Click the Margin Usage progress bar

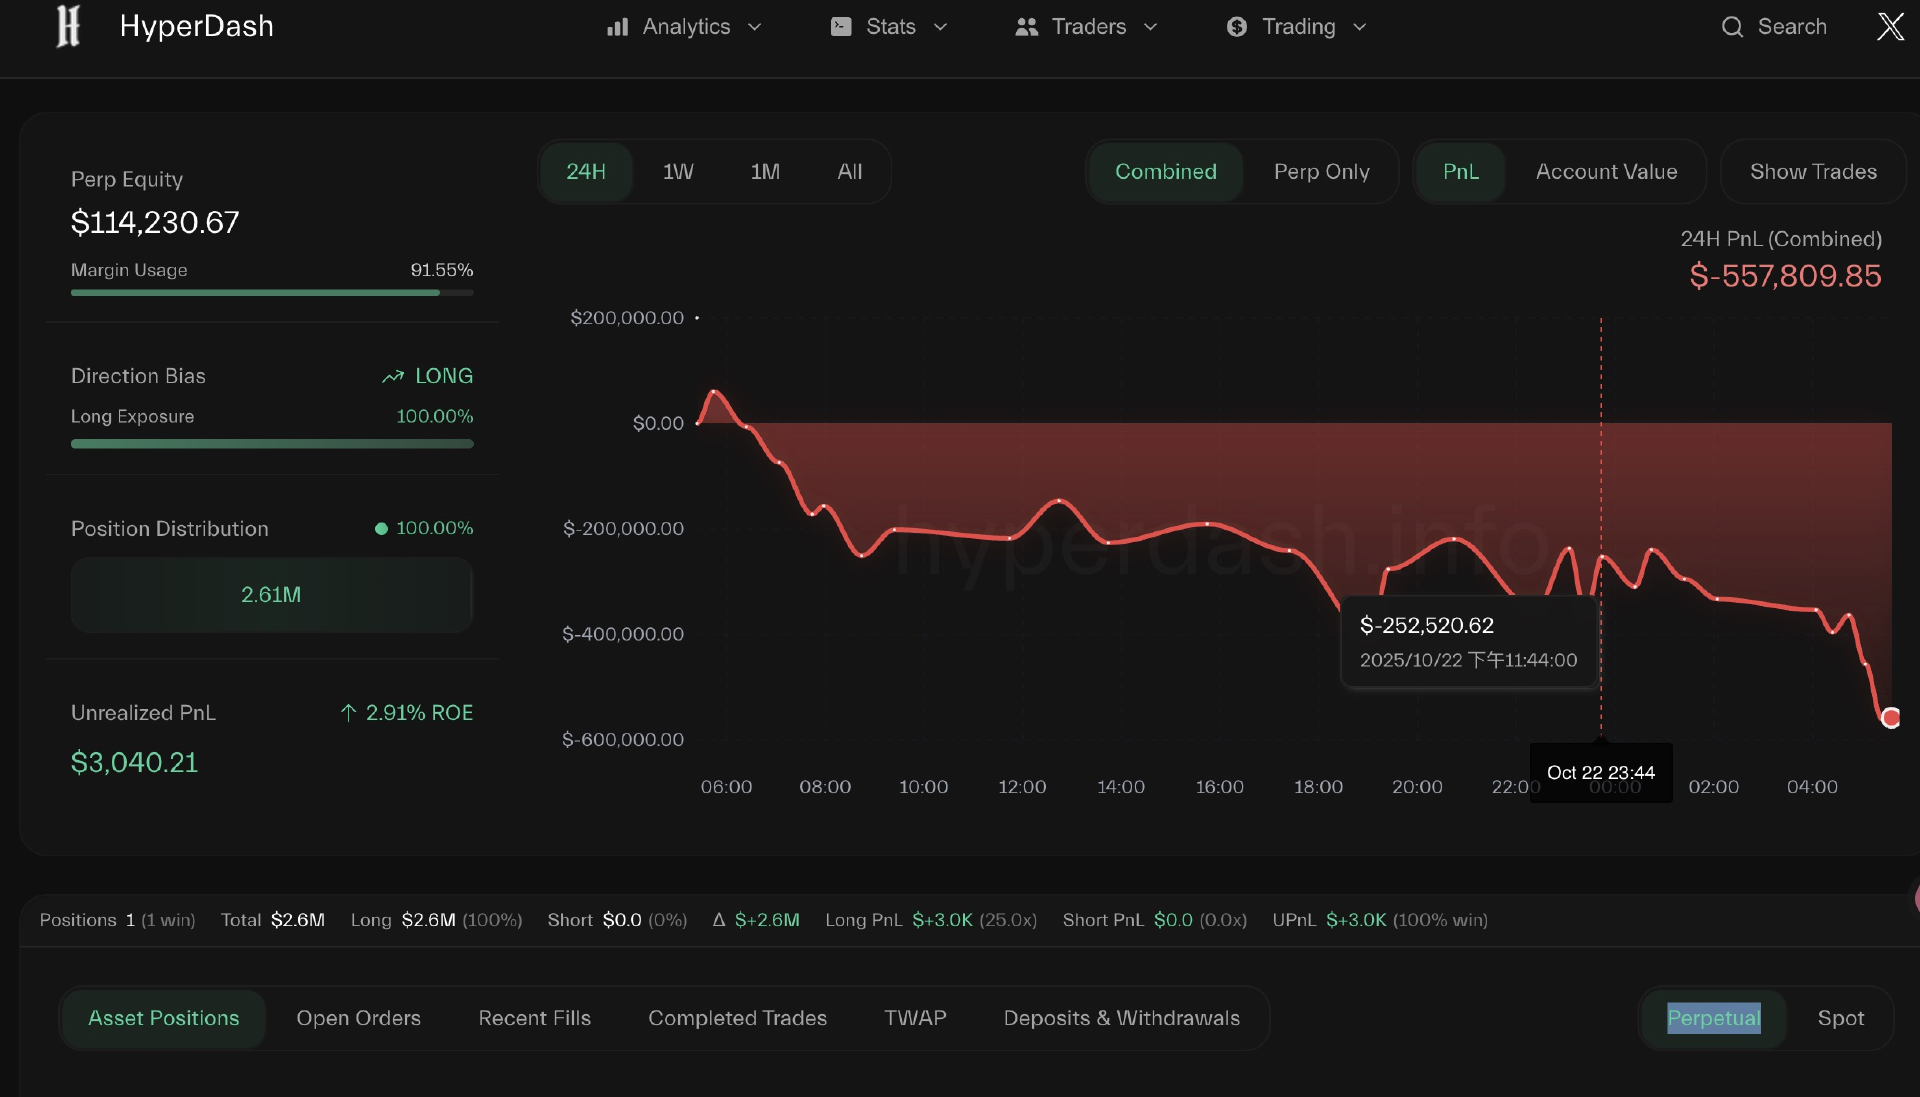pyautogui.click(x=272, y=293)
